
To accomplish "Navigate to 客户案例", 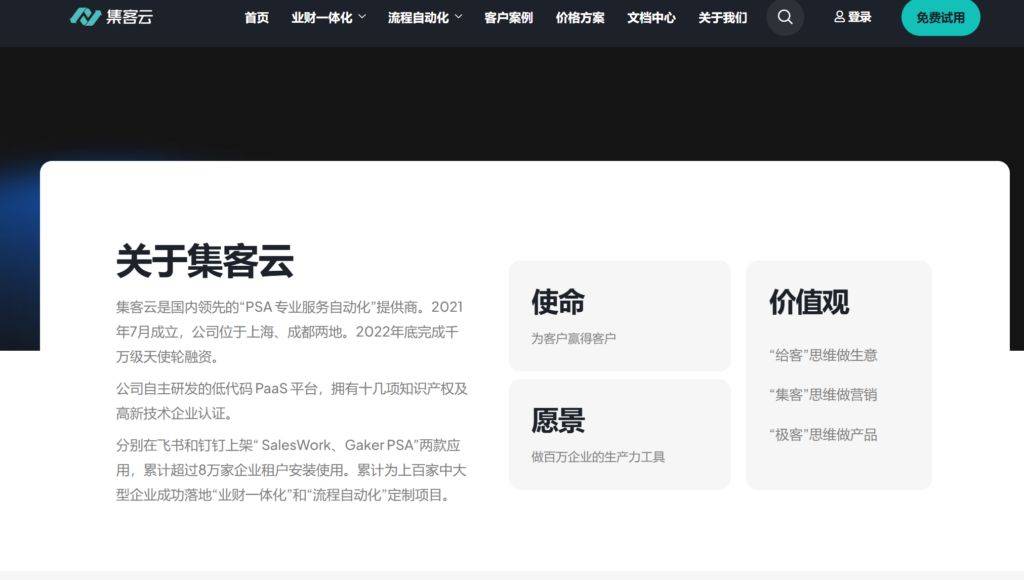I will click(507, 17).
